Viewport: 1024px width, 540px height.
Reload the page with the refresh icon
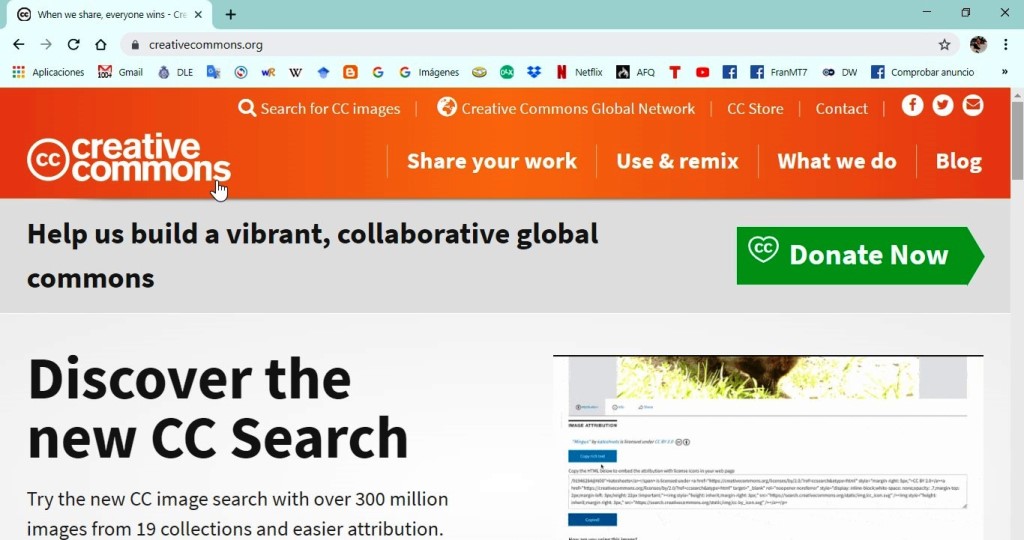tap(73, 44)
